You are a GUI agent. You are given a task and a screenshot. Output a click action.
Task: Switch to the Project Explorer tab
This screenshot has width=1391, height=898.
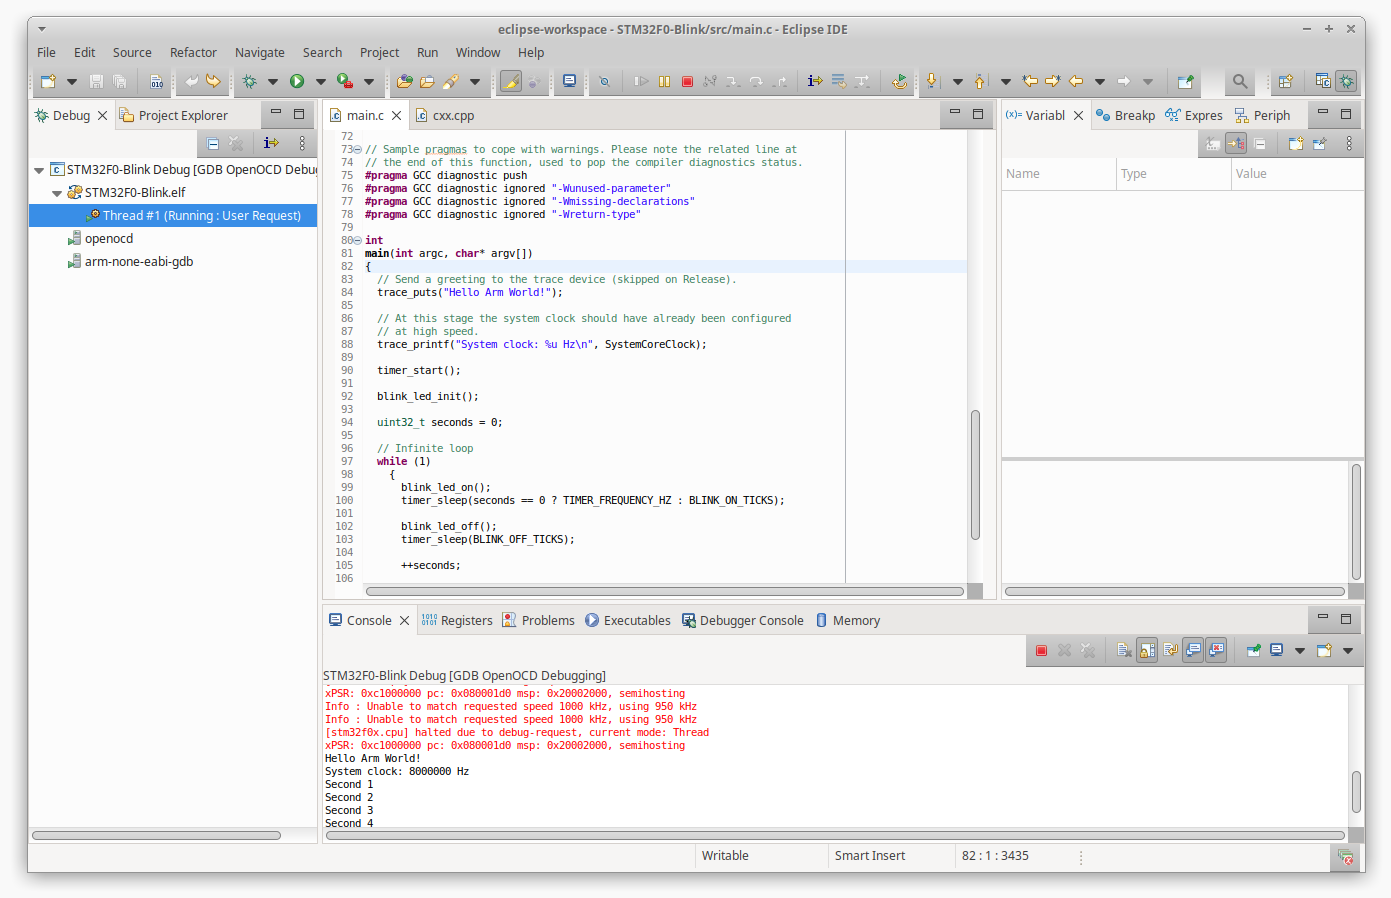click(173, 115)
